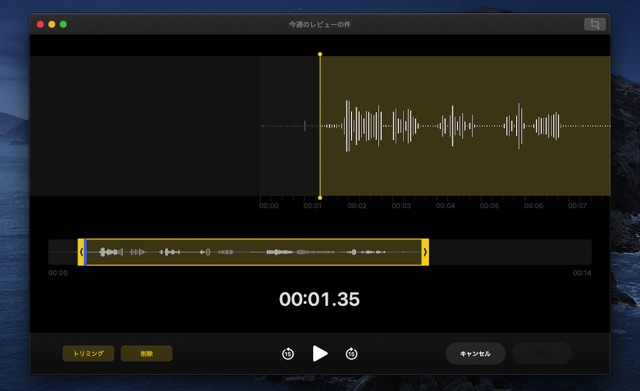Image resolution: width=640 pixels, height=391 pixels.
Task: Click the 00:07 mark on the time ruler
Action: point(578,206)
